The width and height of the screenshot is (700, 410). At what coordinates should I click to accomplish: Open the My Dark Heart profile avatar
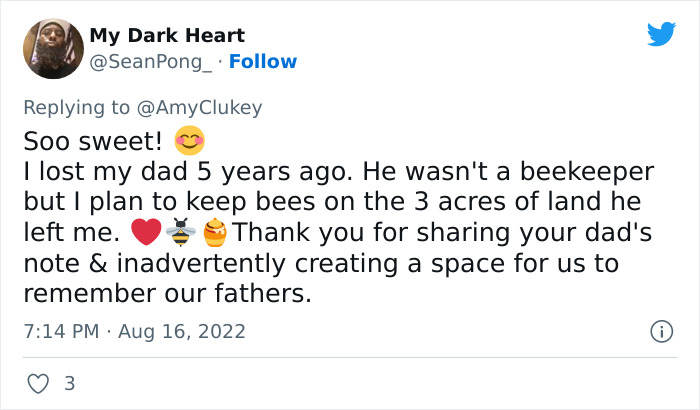(49, 46)
